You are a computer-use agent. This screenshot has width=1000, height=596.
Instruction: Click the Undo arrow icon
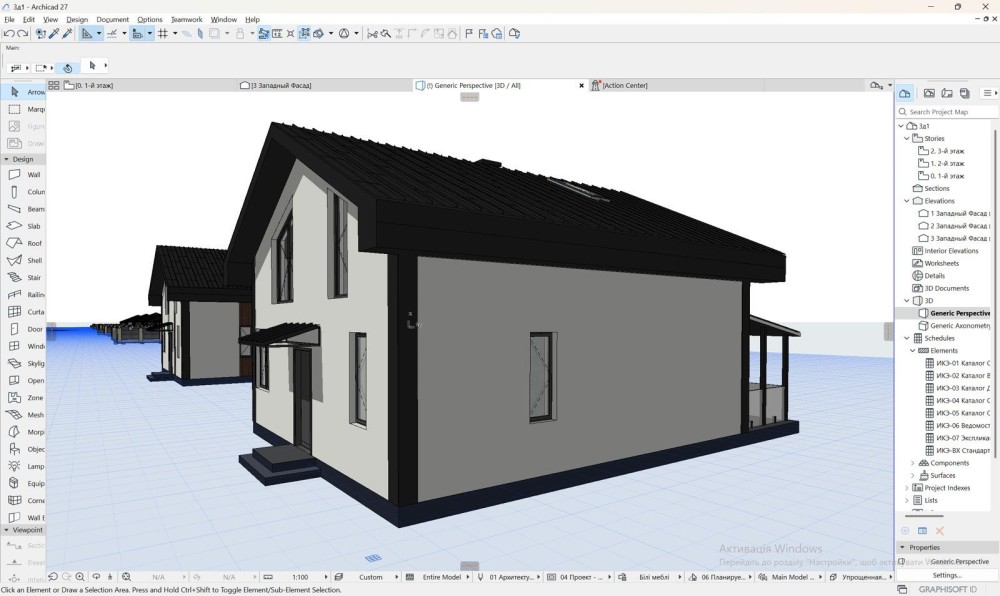coord(9,33)
